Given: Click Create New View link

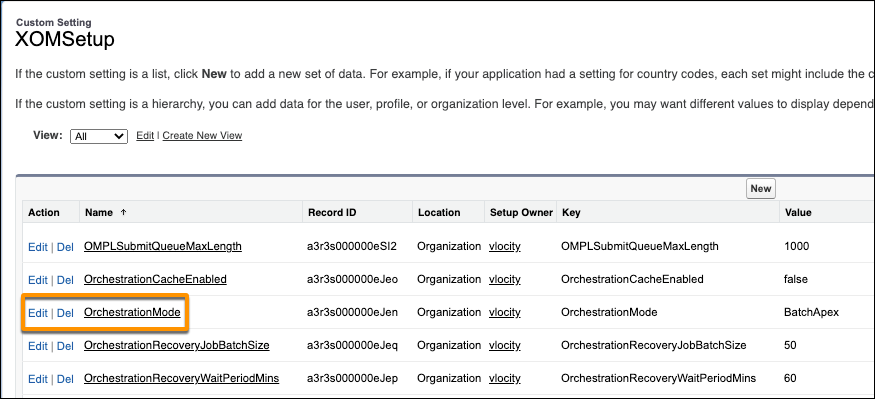Looking at the screenshot, I should (x=203, y=136).
